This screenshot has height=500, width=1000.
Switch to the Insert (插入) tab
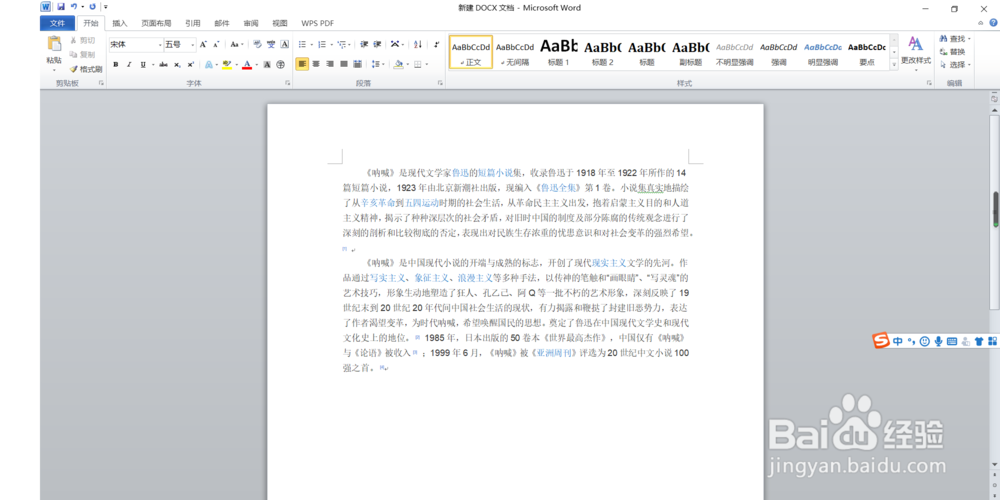pyautogui.click(x=120, y=23)
